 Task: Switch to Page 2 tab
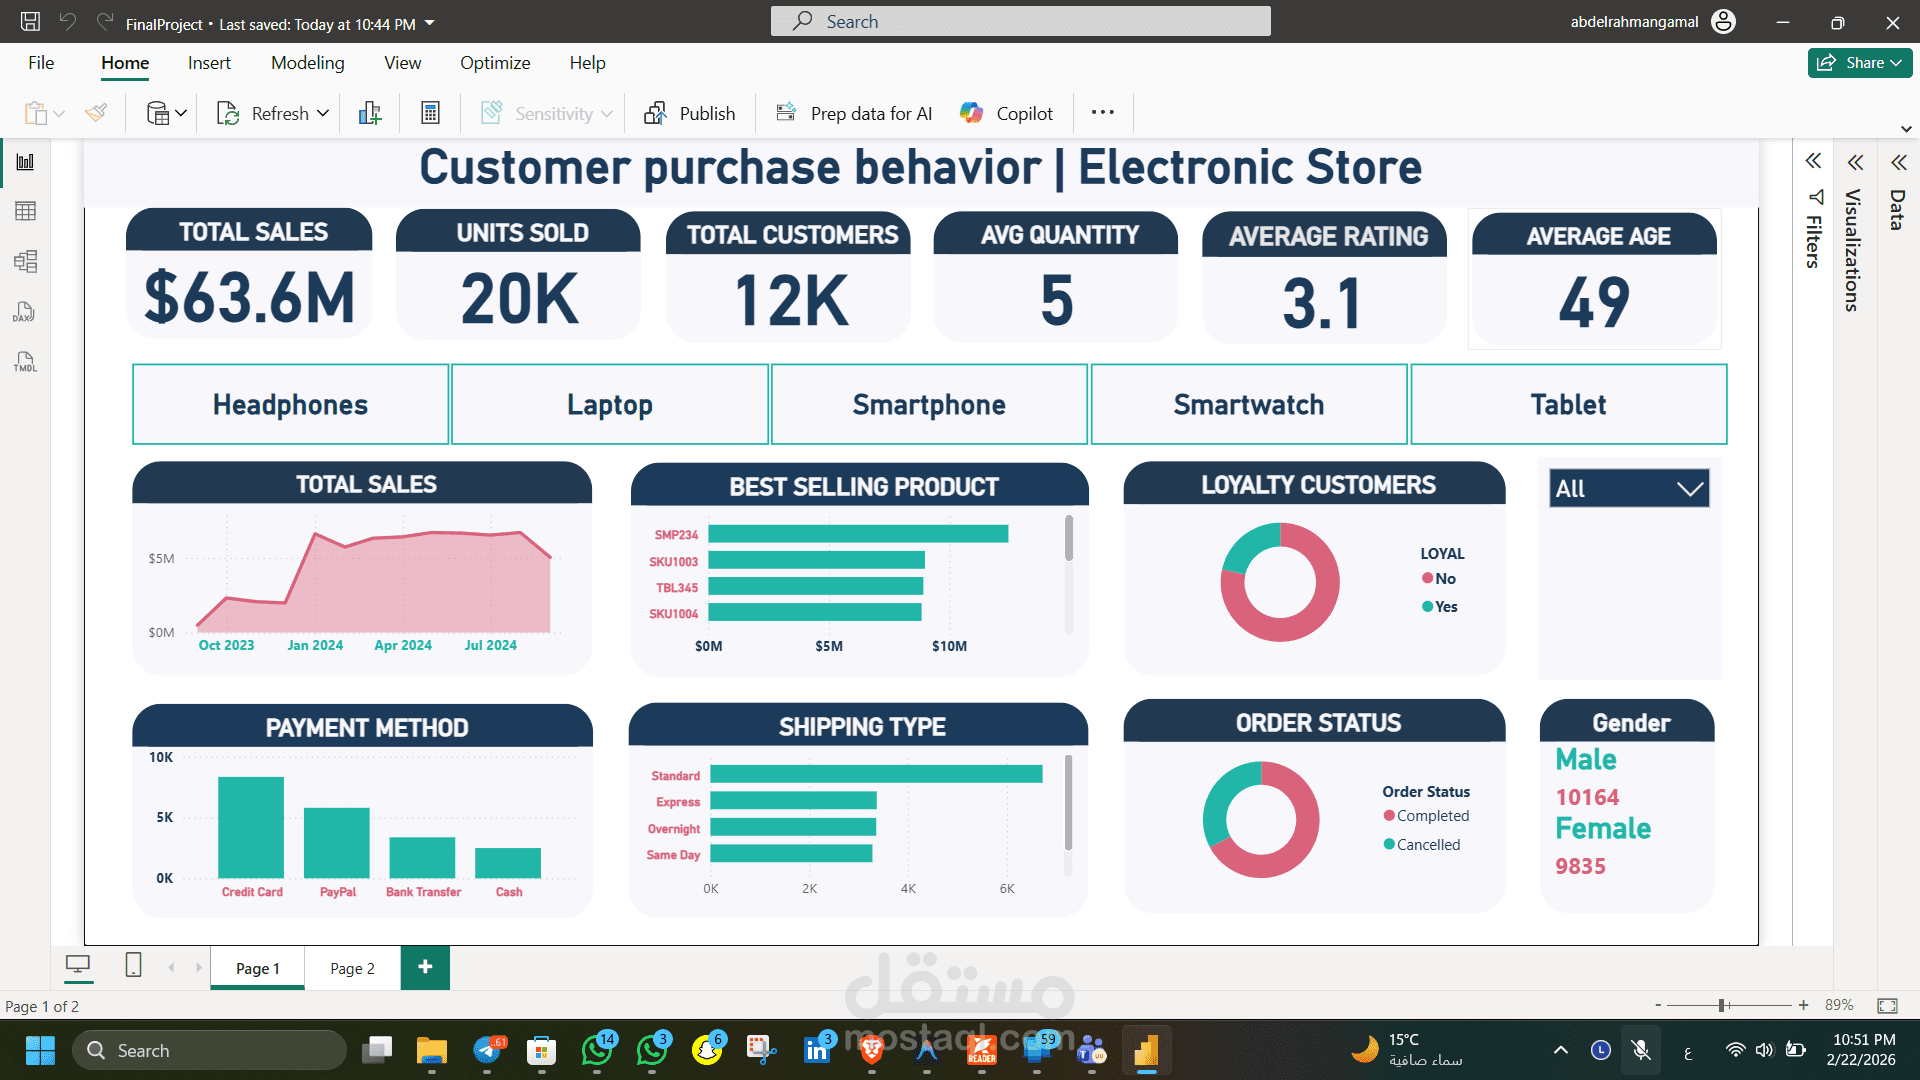pyautogui.click(x=351, y=967)
